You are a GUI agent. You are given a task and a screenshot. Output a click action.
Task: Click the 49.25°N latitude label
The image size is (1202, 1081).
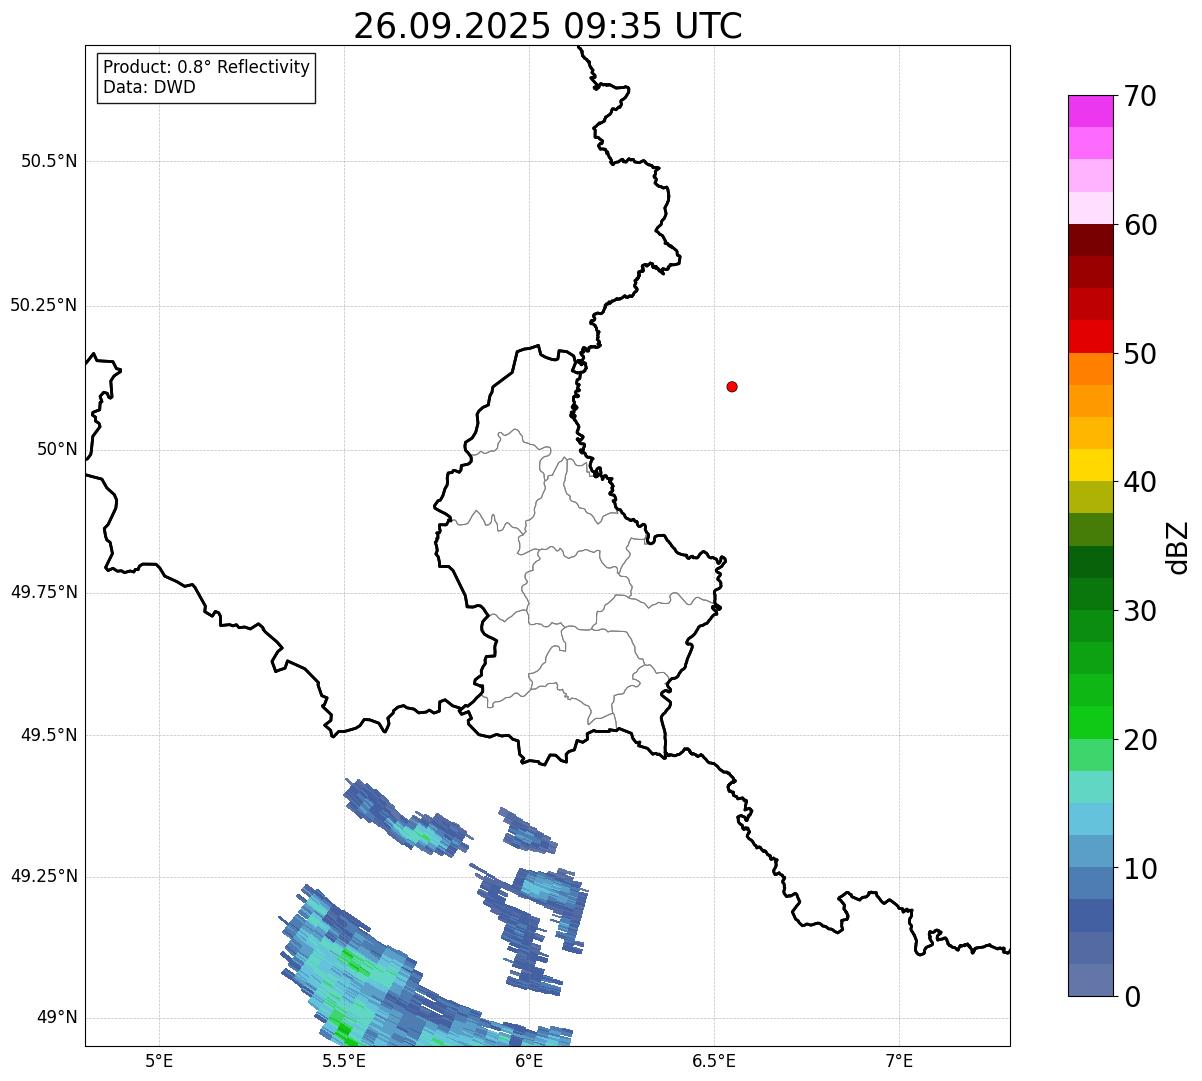coord(43,876)
